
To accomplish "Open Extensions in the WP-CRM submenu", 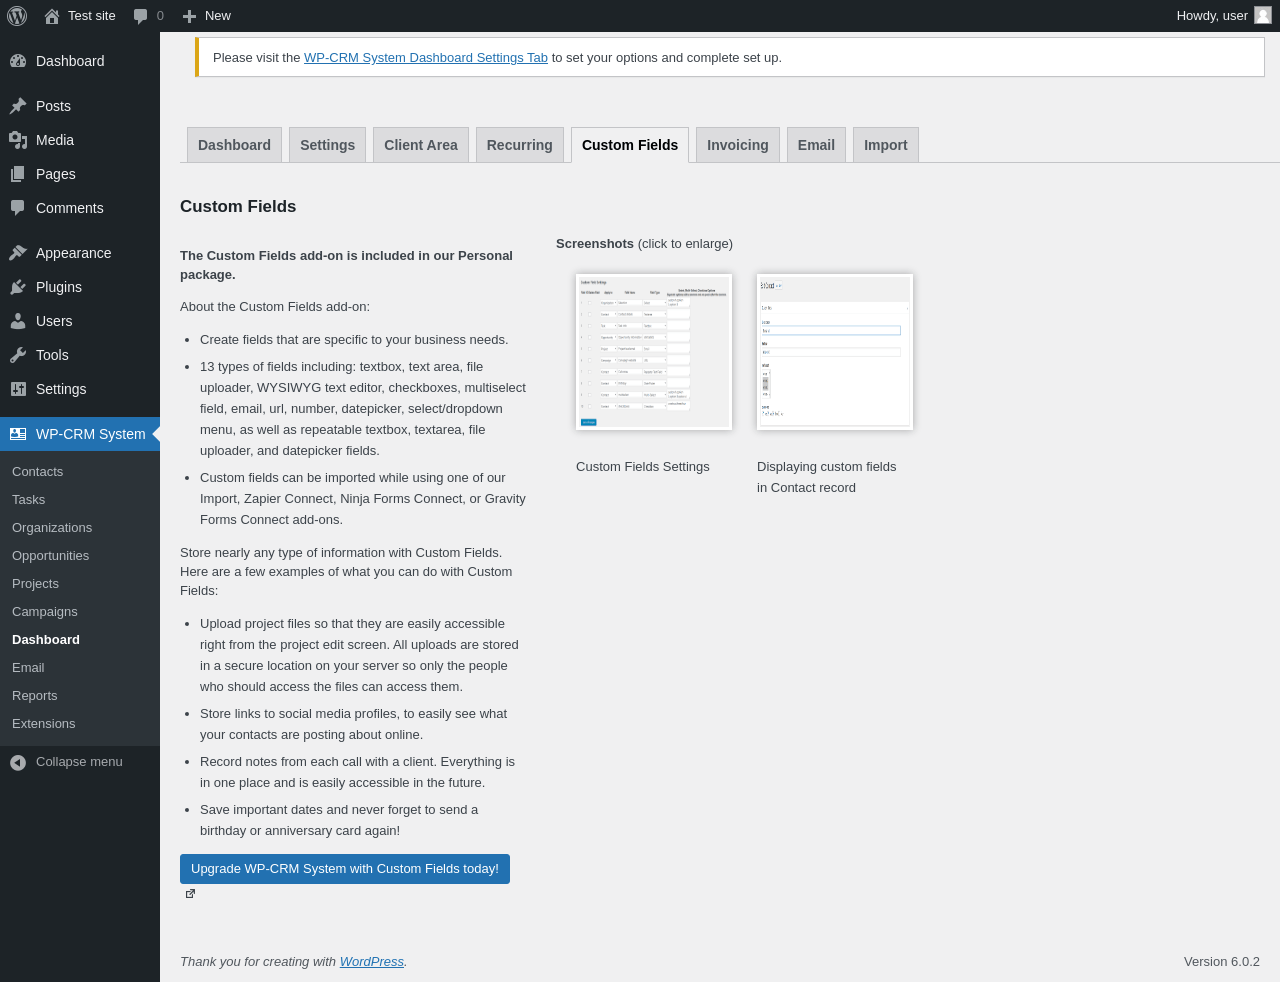I will [x=44, y=724].
